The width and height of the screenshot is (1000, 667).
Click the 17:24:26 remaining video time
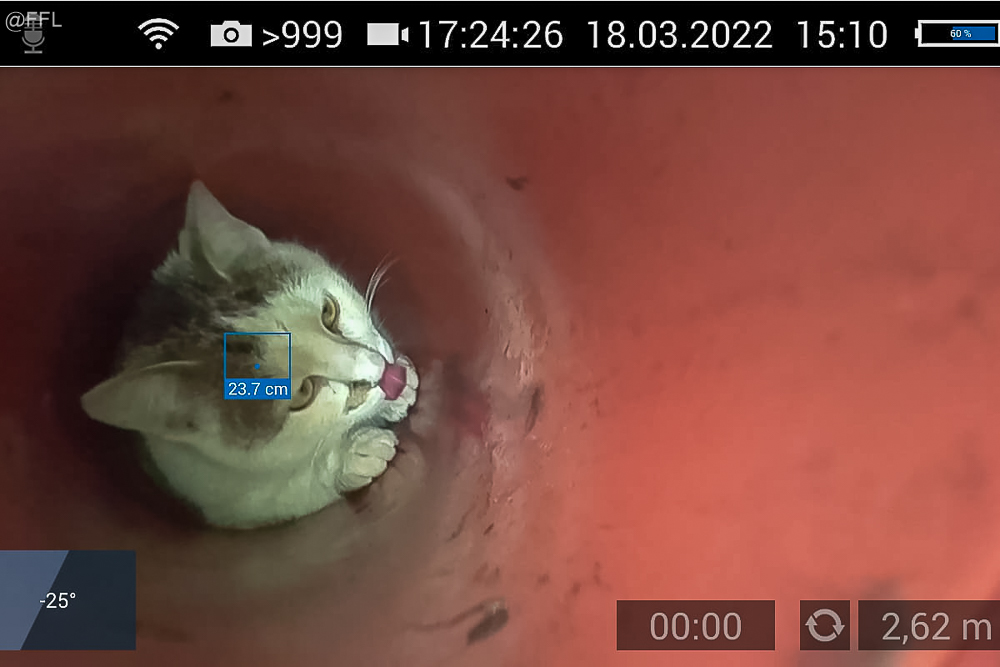490,36
